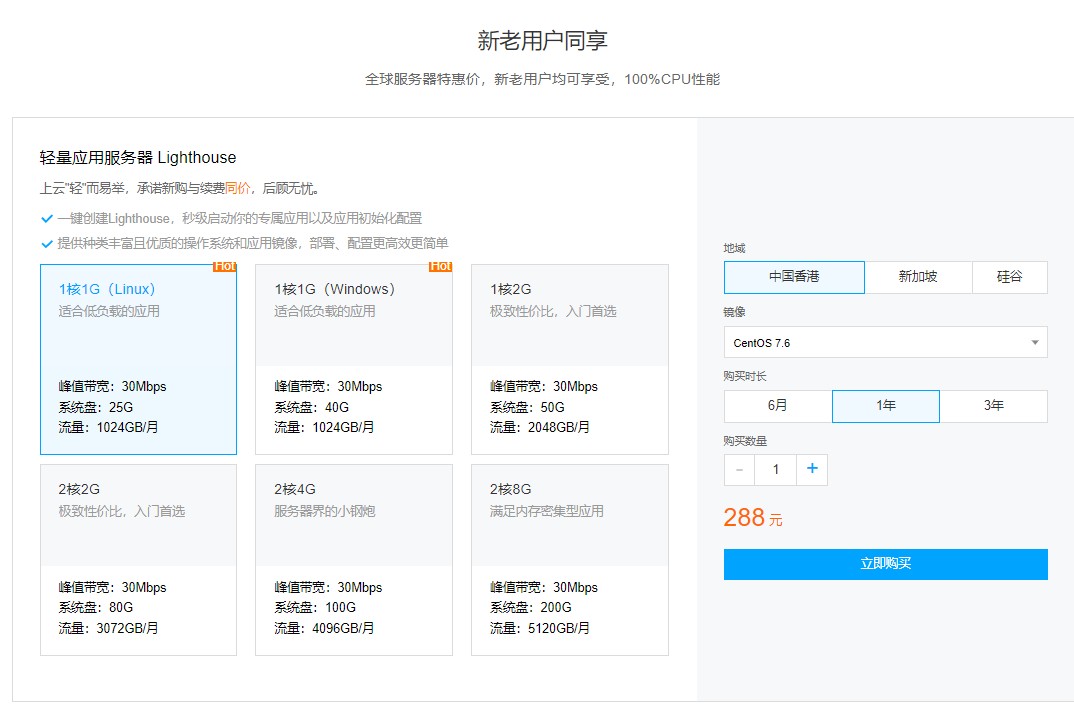1074x710 pixels.
Task: Click the 系统盘: 50G text
Action: click(x=527, y=407)
